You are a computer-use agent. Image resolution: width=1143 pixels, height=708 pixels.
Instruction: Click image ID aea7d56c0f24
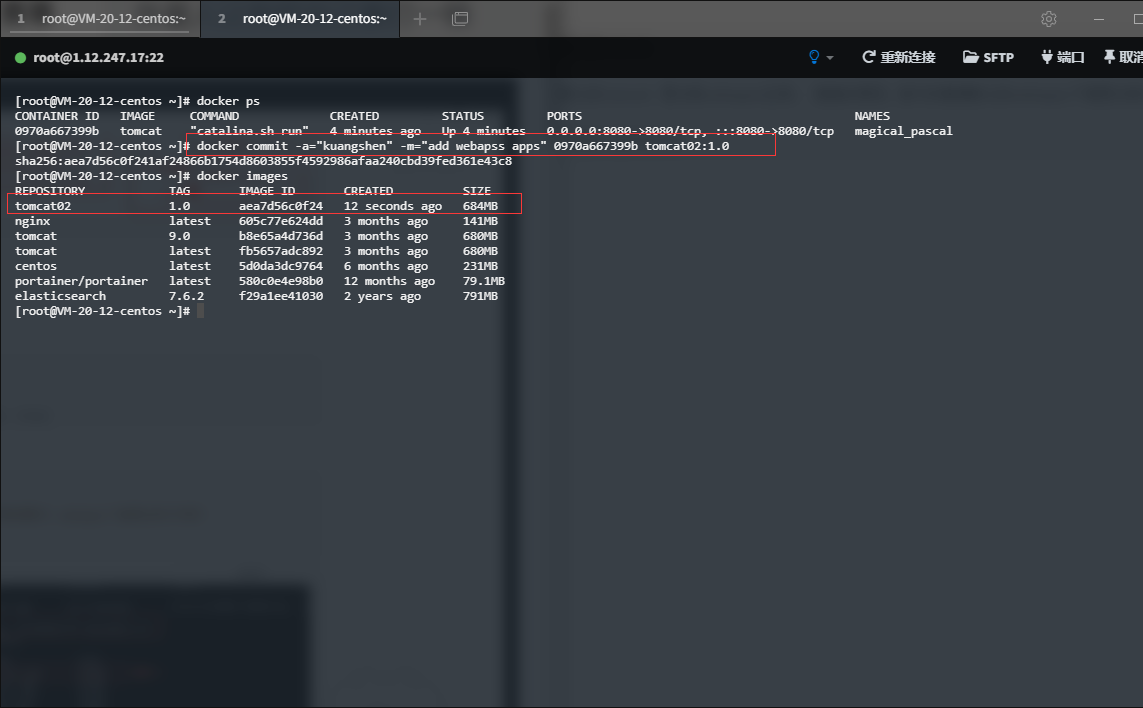pos(281,206)
